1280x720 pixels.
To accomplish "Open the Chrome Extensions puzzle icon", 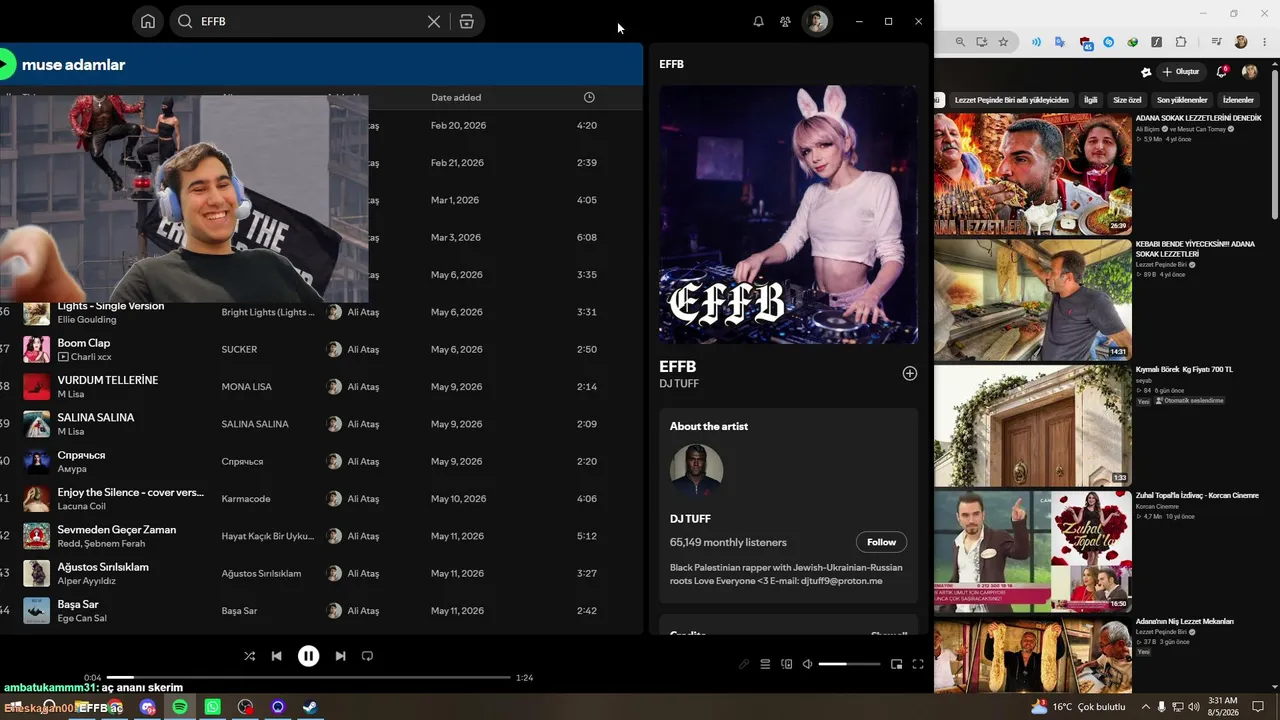I will click(1181, 42).
